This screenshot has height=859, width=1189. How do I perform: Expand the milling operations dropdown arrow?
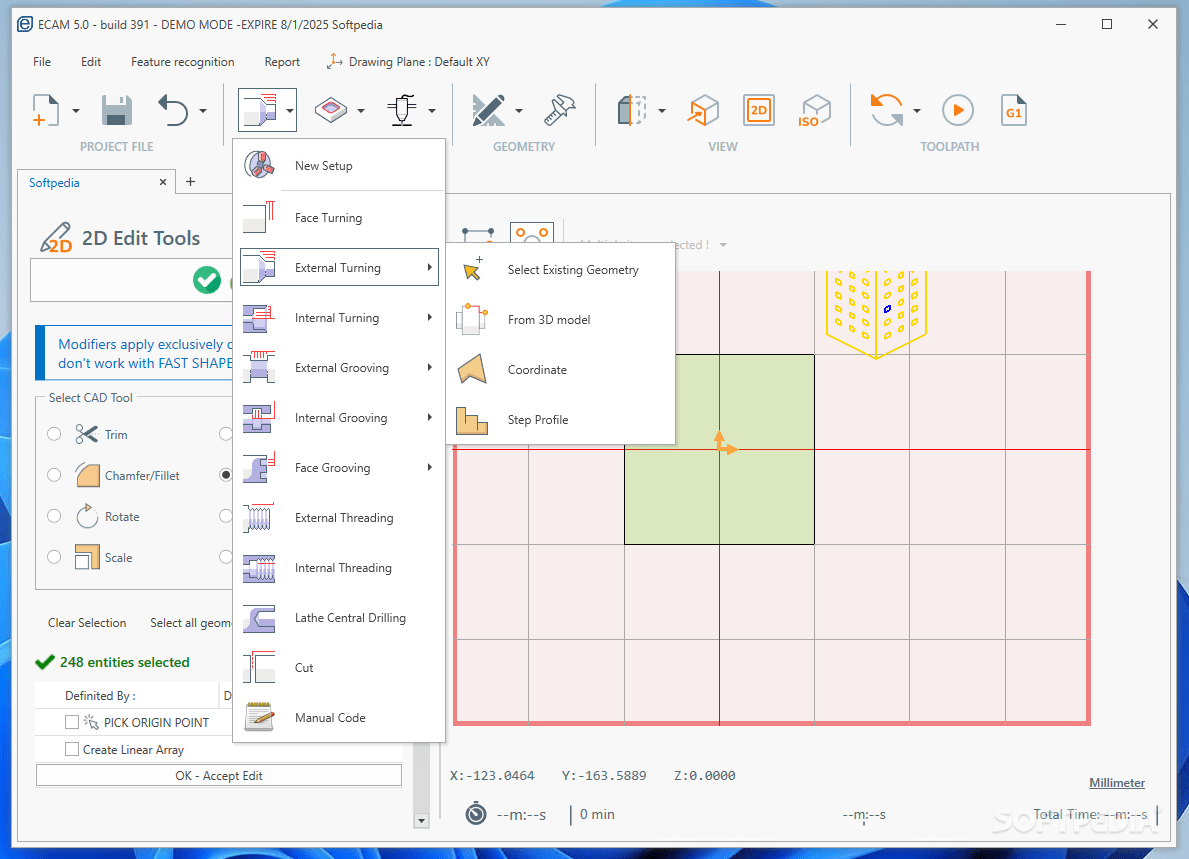(361, 111)
